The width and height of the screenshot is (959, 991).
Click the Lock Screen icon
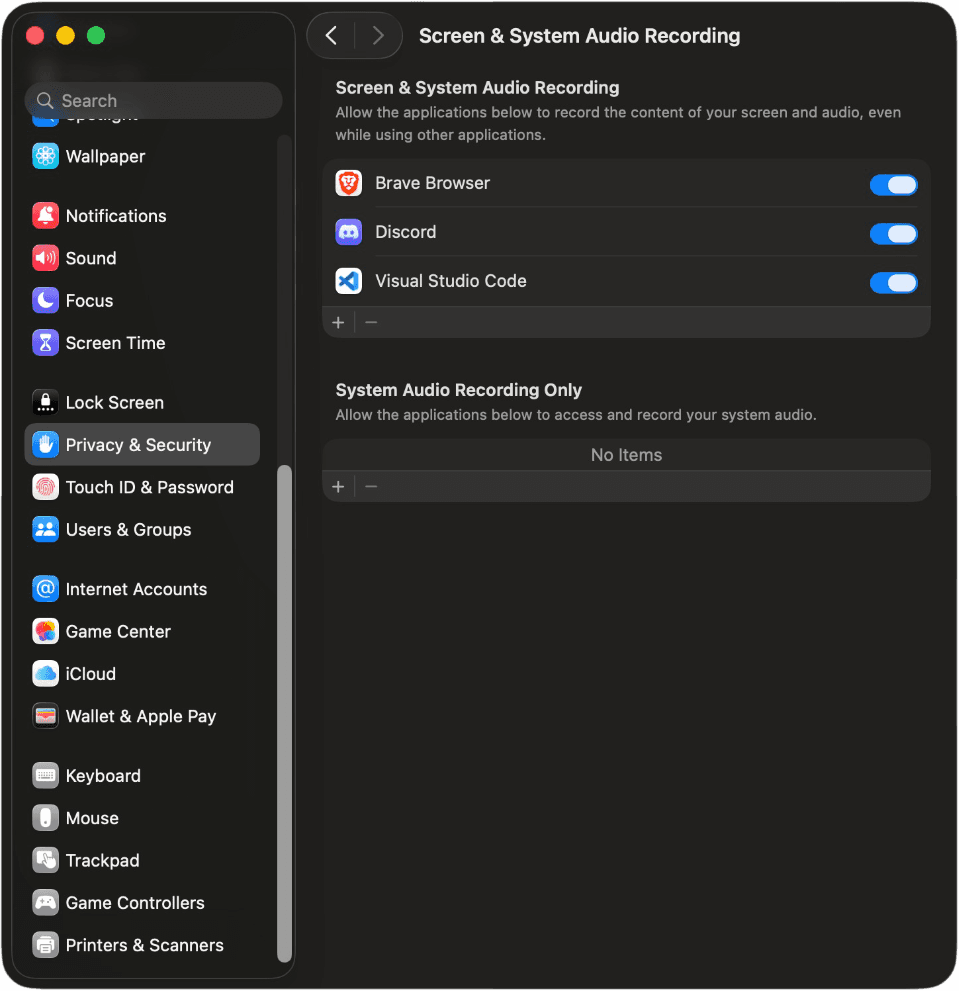[x=46, y=402]
